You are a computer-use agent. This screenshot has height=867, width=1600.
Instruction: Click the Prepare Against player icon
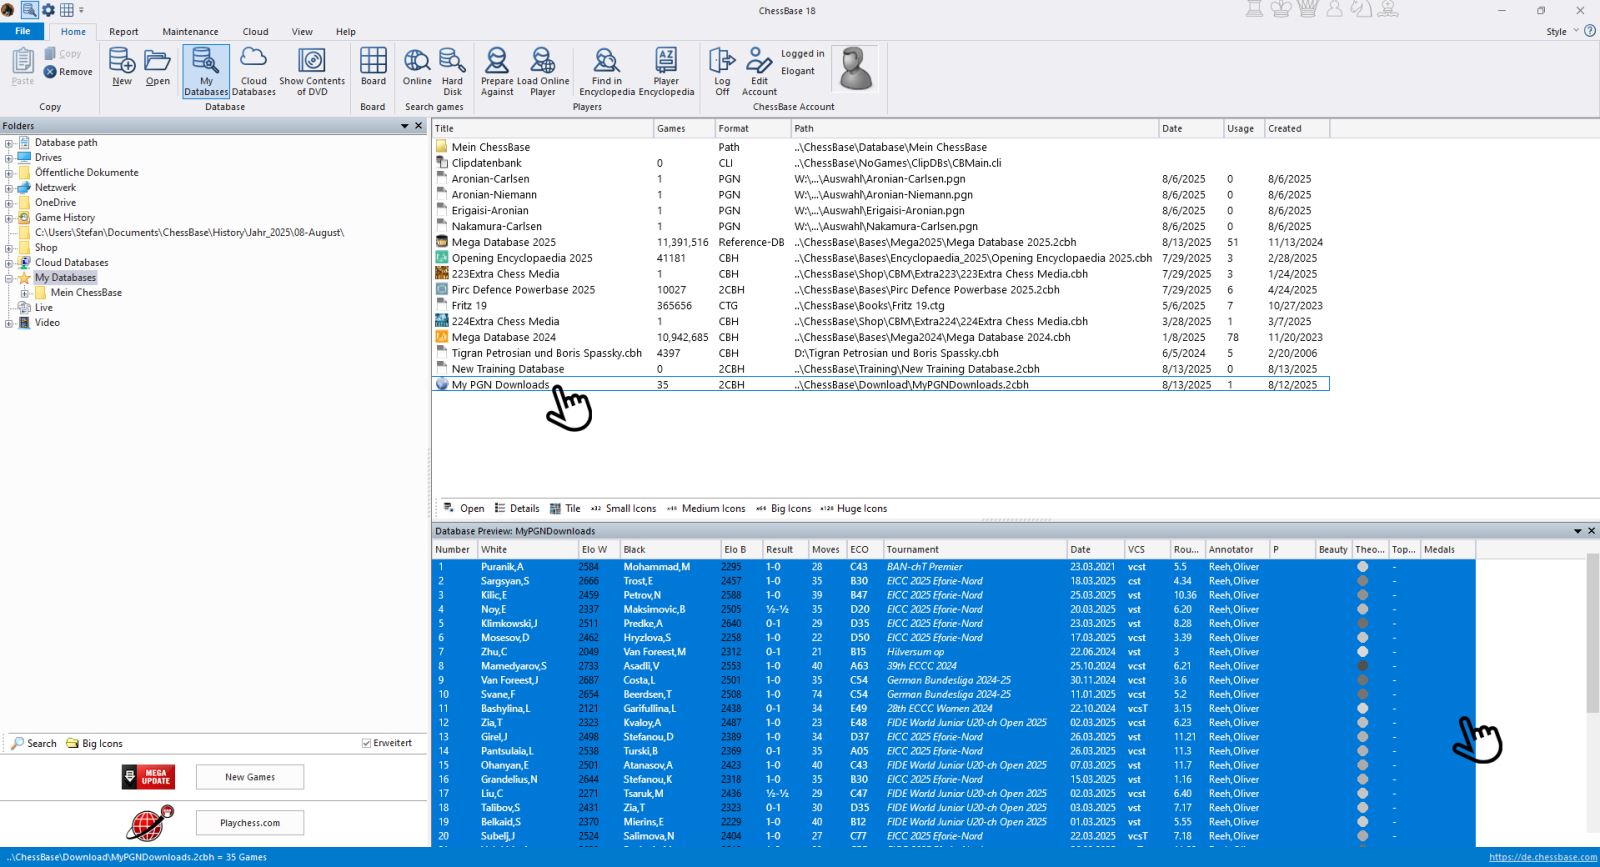pyautogui.click(x=497, y=70)
